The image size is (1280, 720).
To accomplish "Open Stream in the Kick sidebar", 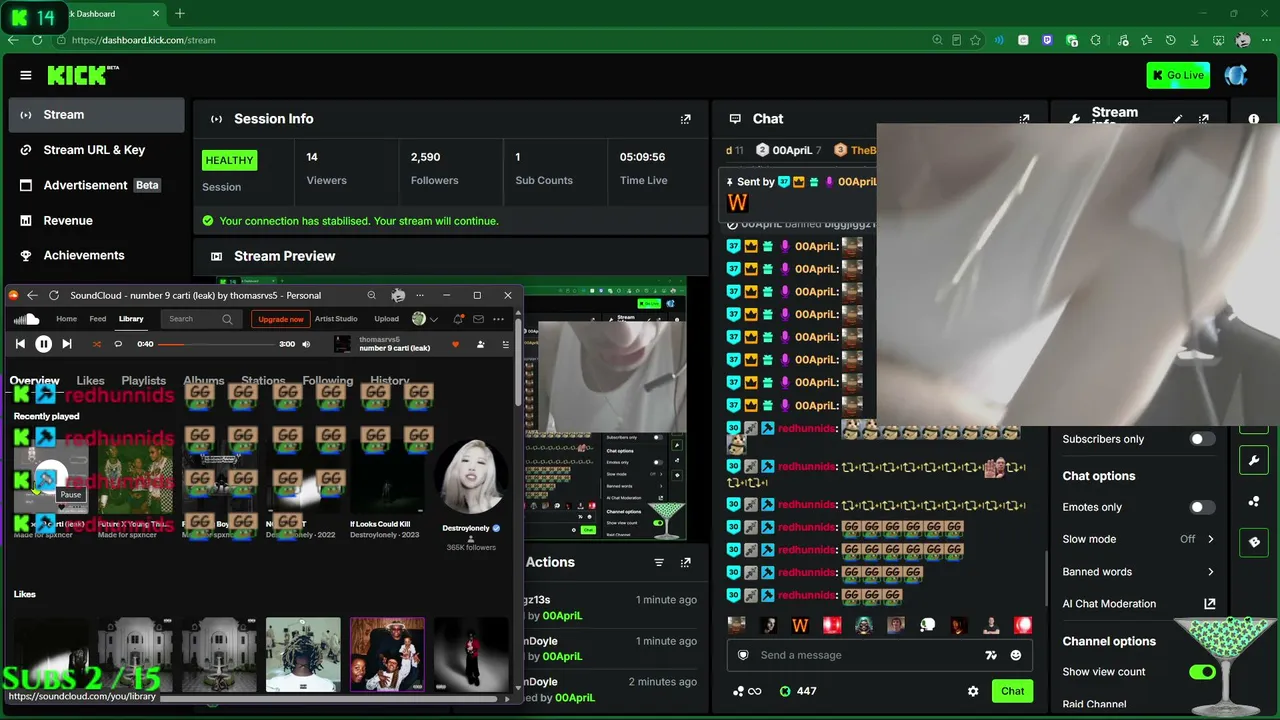I will point(96,115).
